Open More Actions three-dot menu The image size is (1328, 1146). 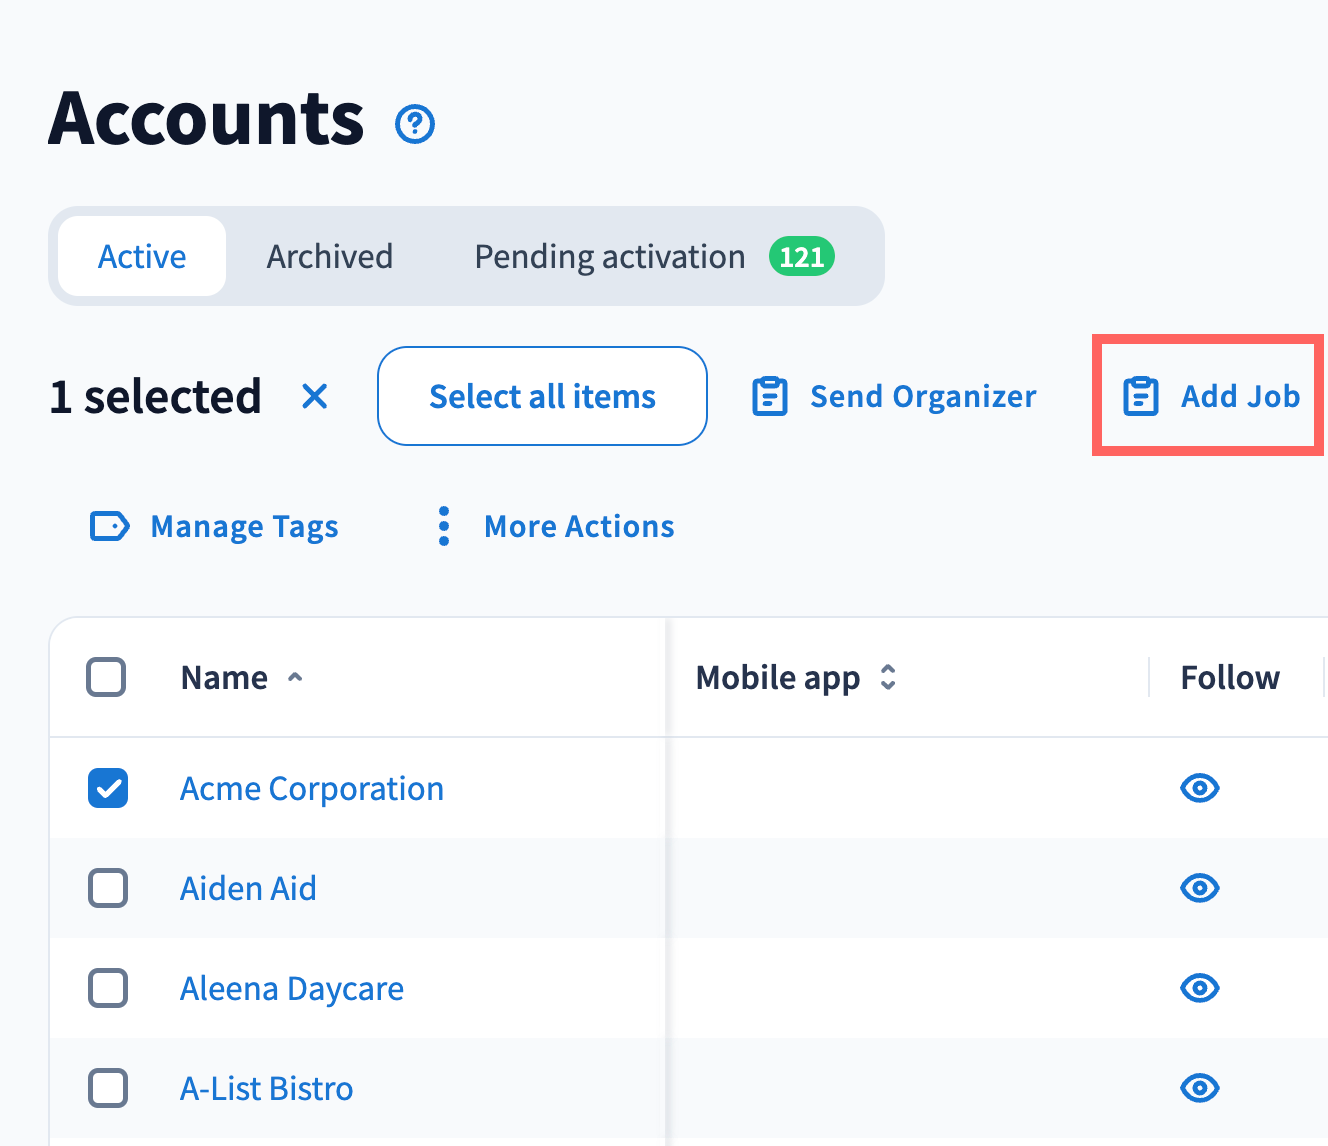tap(444, 526)
